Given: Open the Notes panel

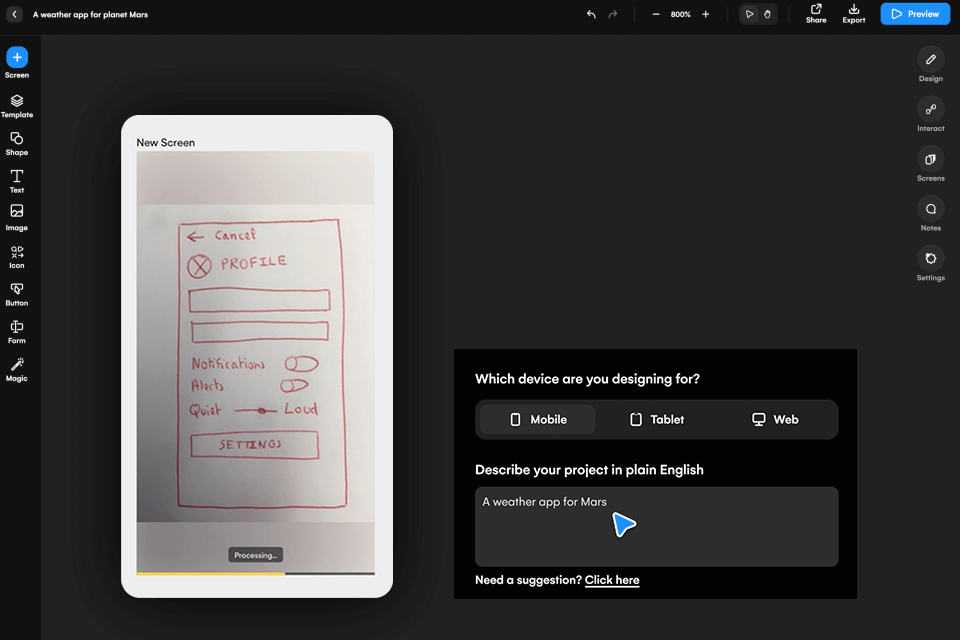Looking at the screenshot, I should tap(930, 214).
